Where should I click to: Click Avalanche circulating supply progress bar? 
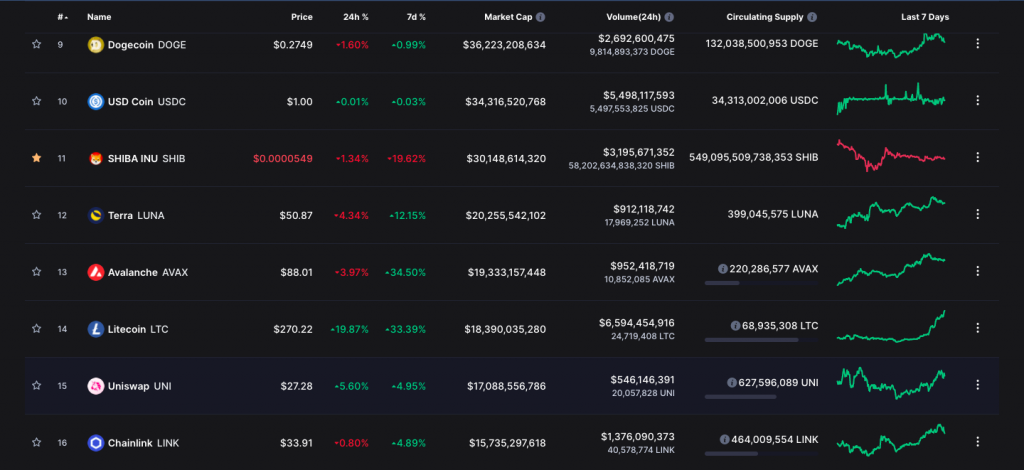point(761,283)
